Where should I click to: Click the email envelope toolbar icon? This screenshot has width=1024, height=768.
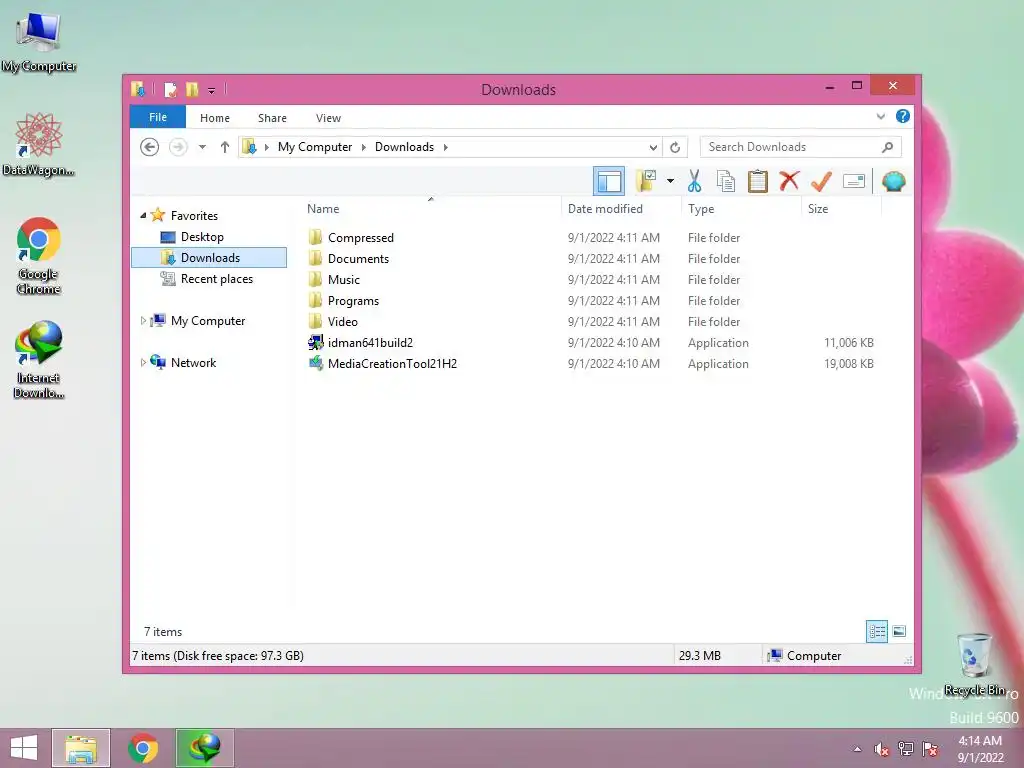pos(854,181)
